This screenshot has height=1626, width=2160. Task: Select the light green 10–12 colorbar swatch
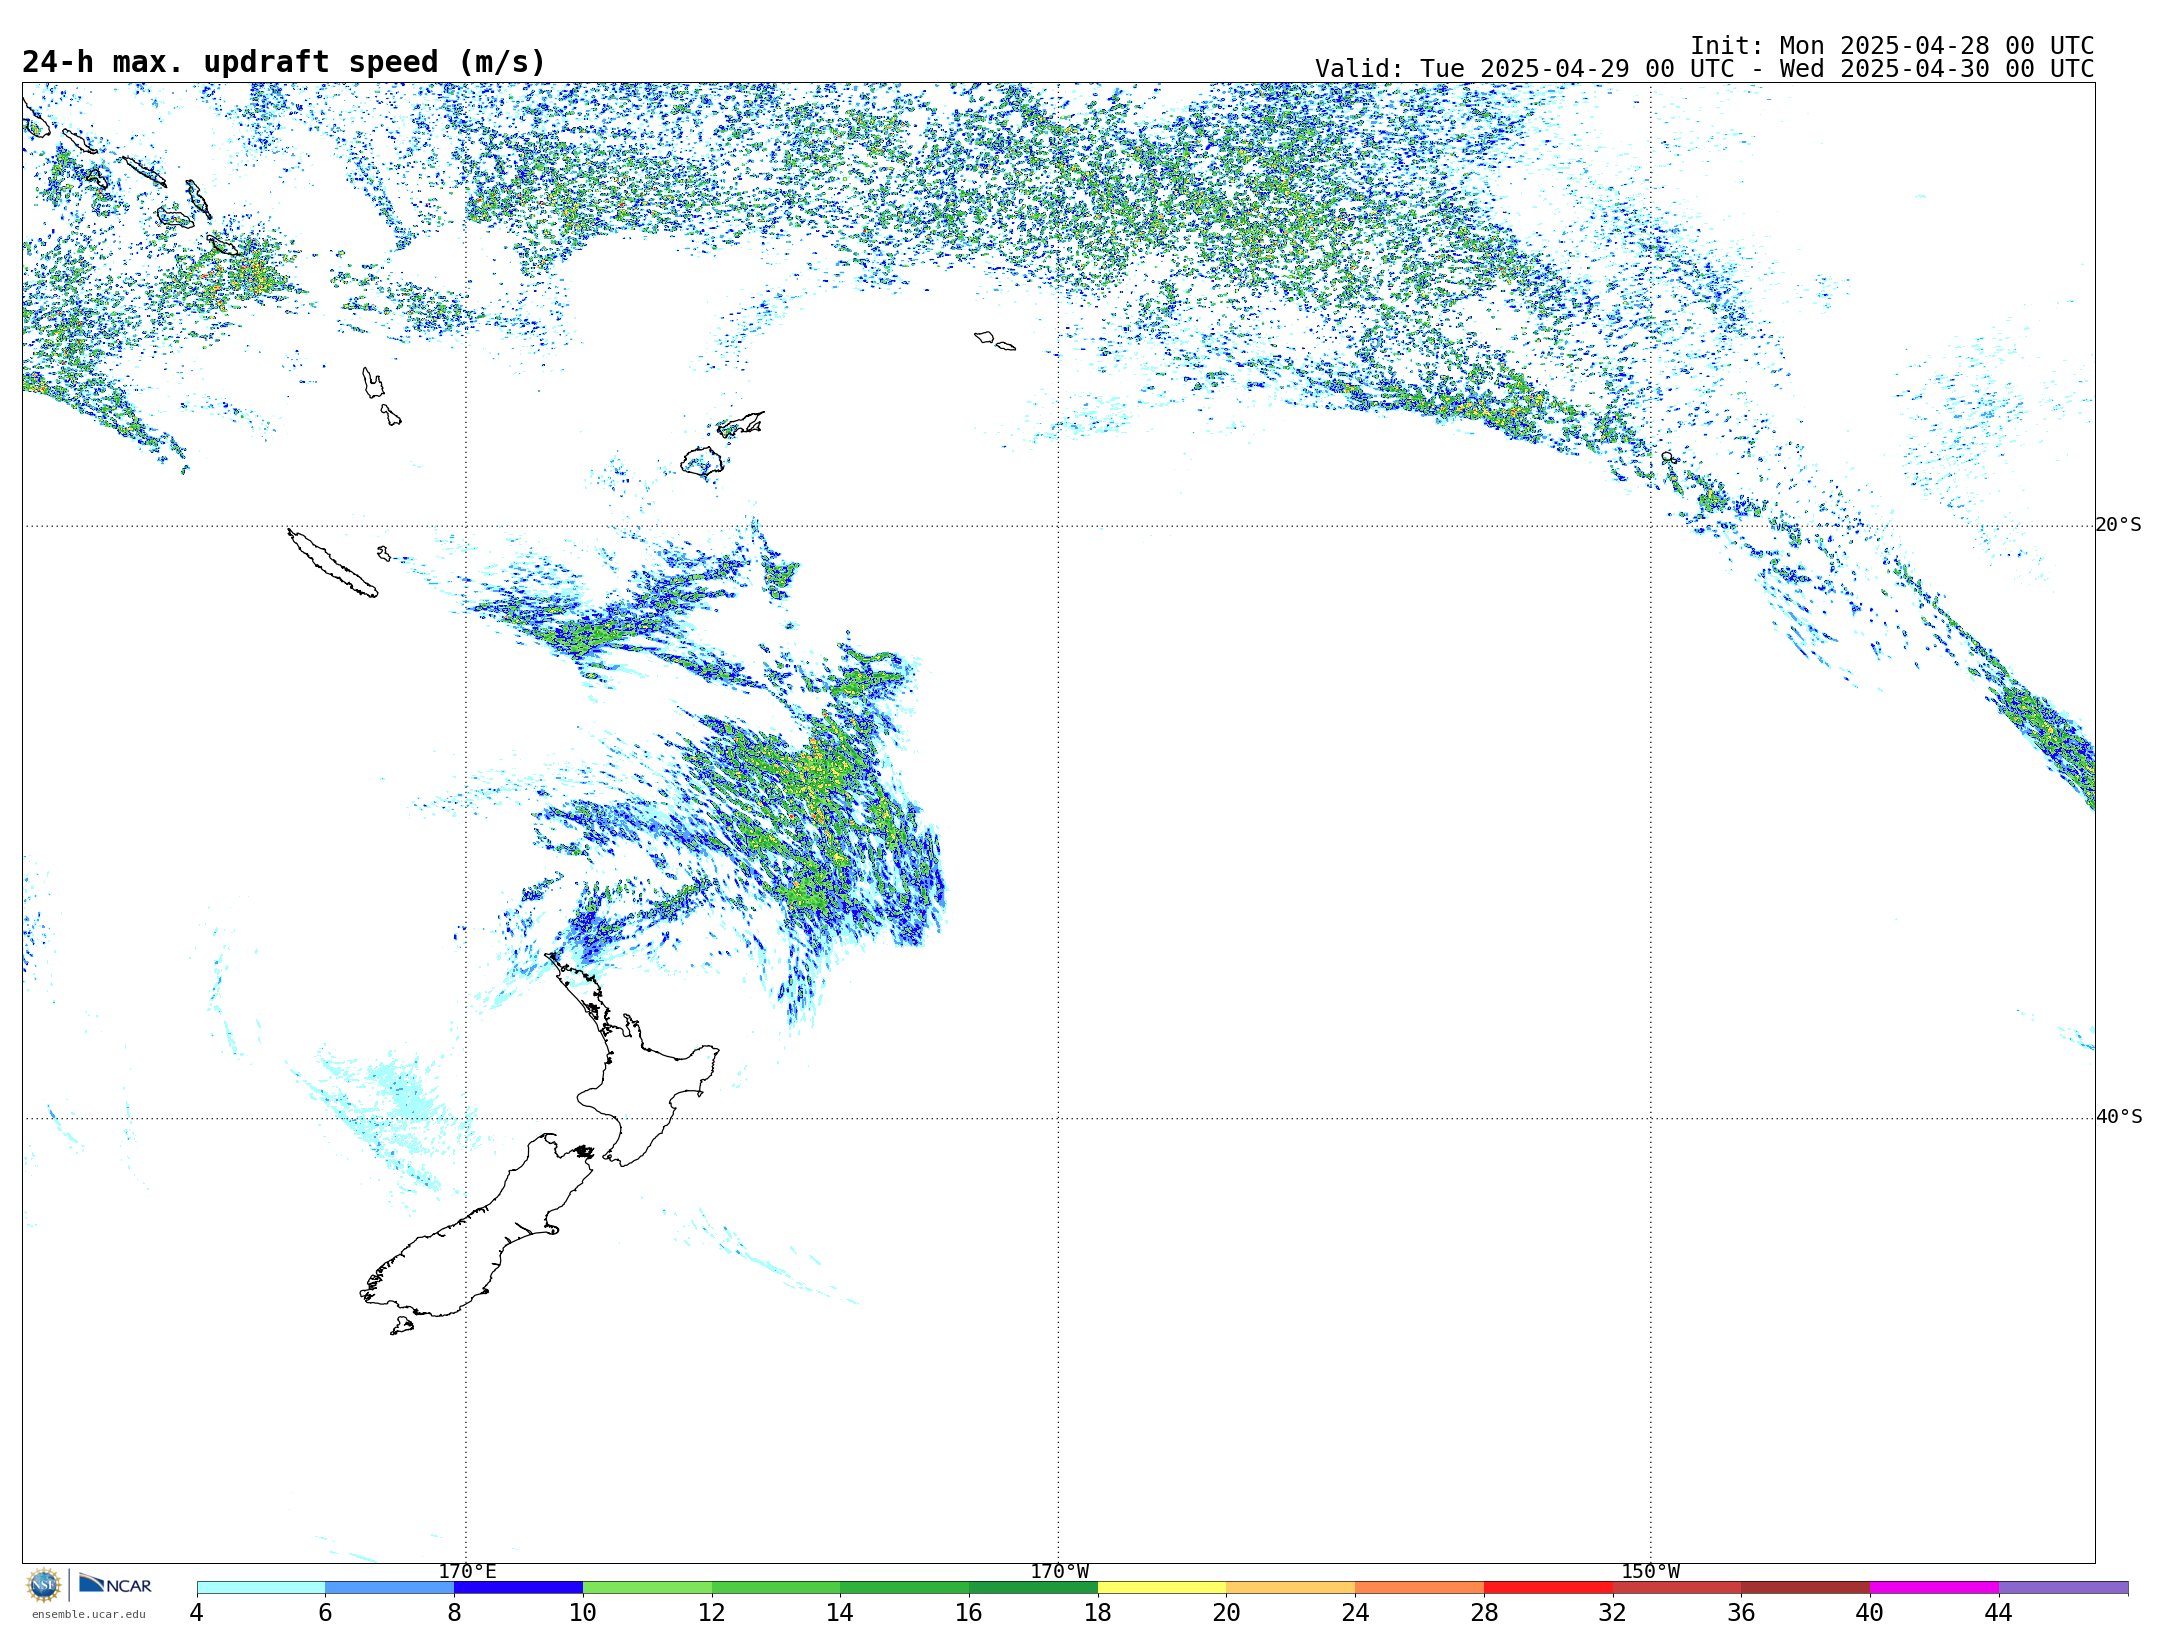tap(647, 1588)
